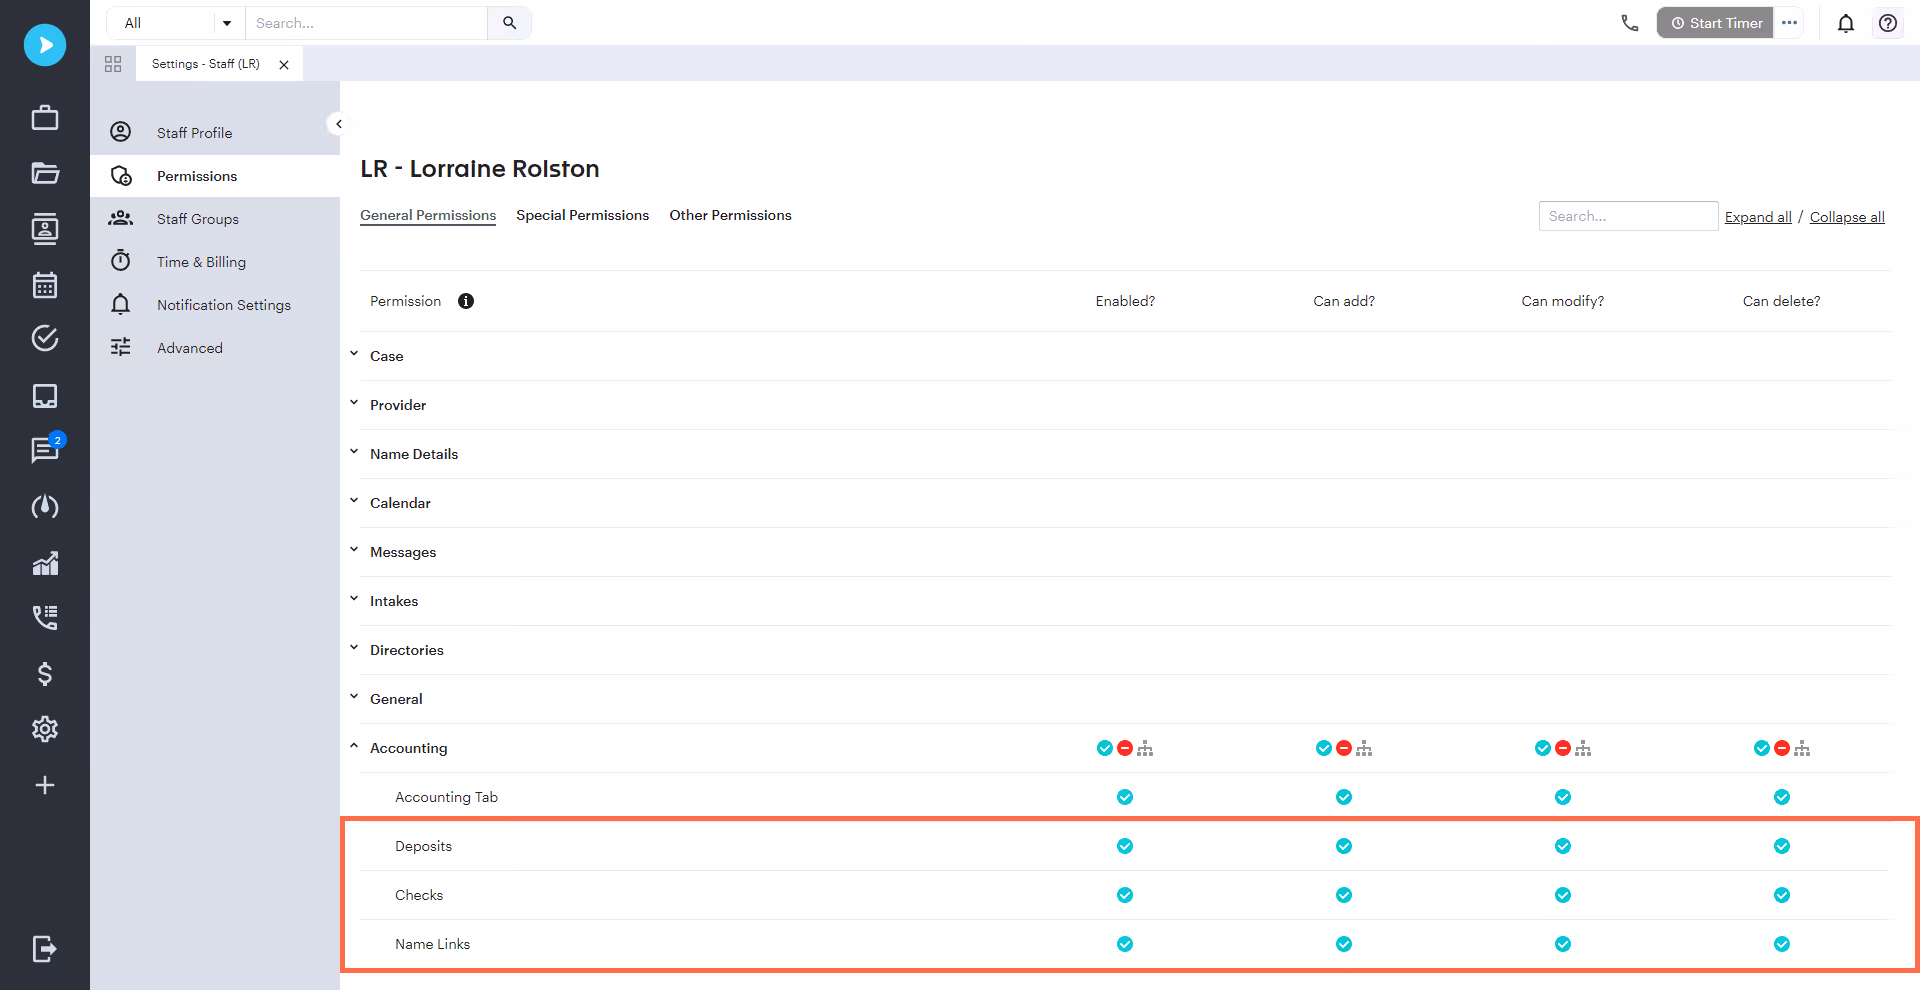Expand the Name Details permission group
This screenshot has width=1920, height=990.
pos(354,452)
